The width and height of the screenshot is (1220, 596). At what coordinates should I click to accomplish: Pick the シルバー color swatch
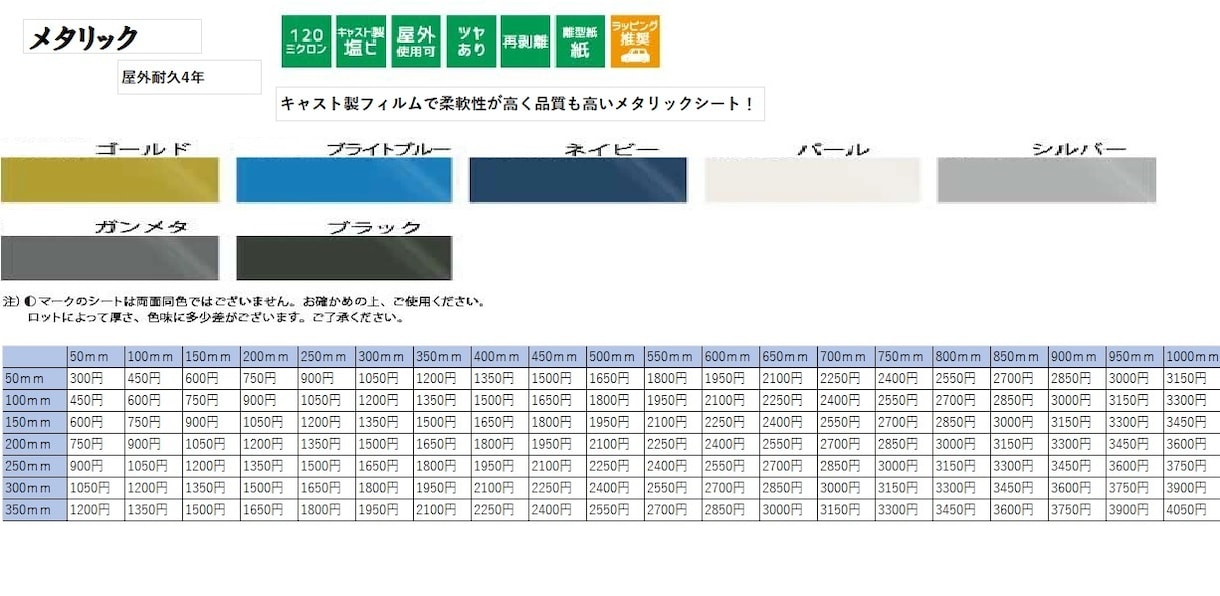(x=1046, y=180)
